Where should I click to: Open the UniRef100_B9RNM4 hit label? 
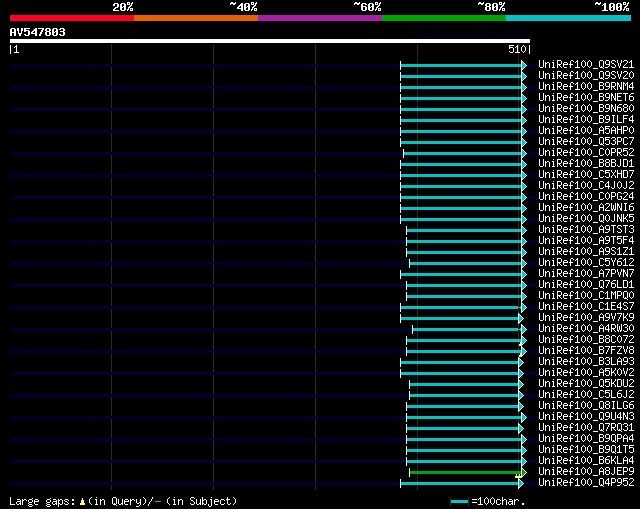click(x=586, y=87)
